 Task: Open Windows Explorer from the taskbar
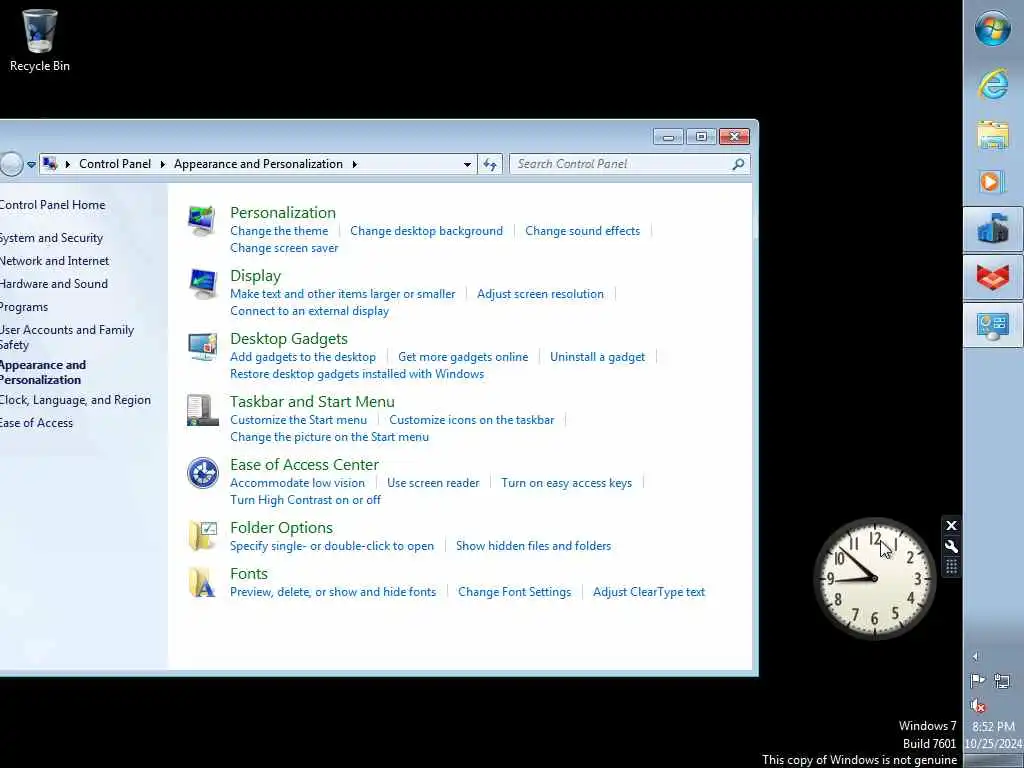(993, 135)
